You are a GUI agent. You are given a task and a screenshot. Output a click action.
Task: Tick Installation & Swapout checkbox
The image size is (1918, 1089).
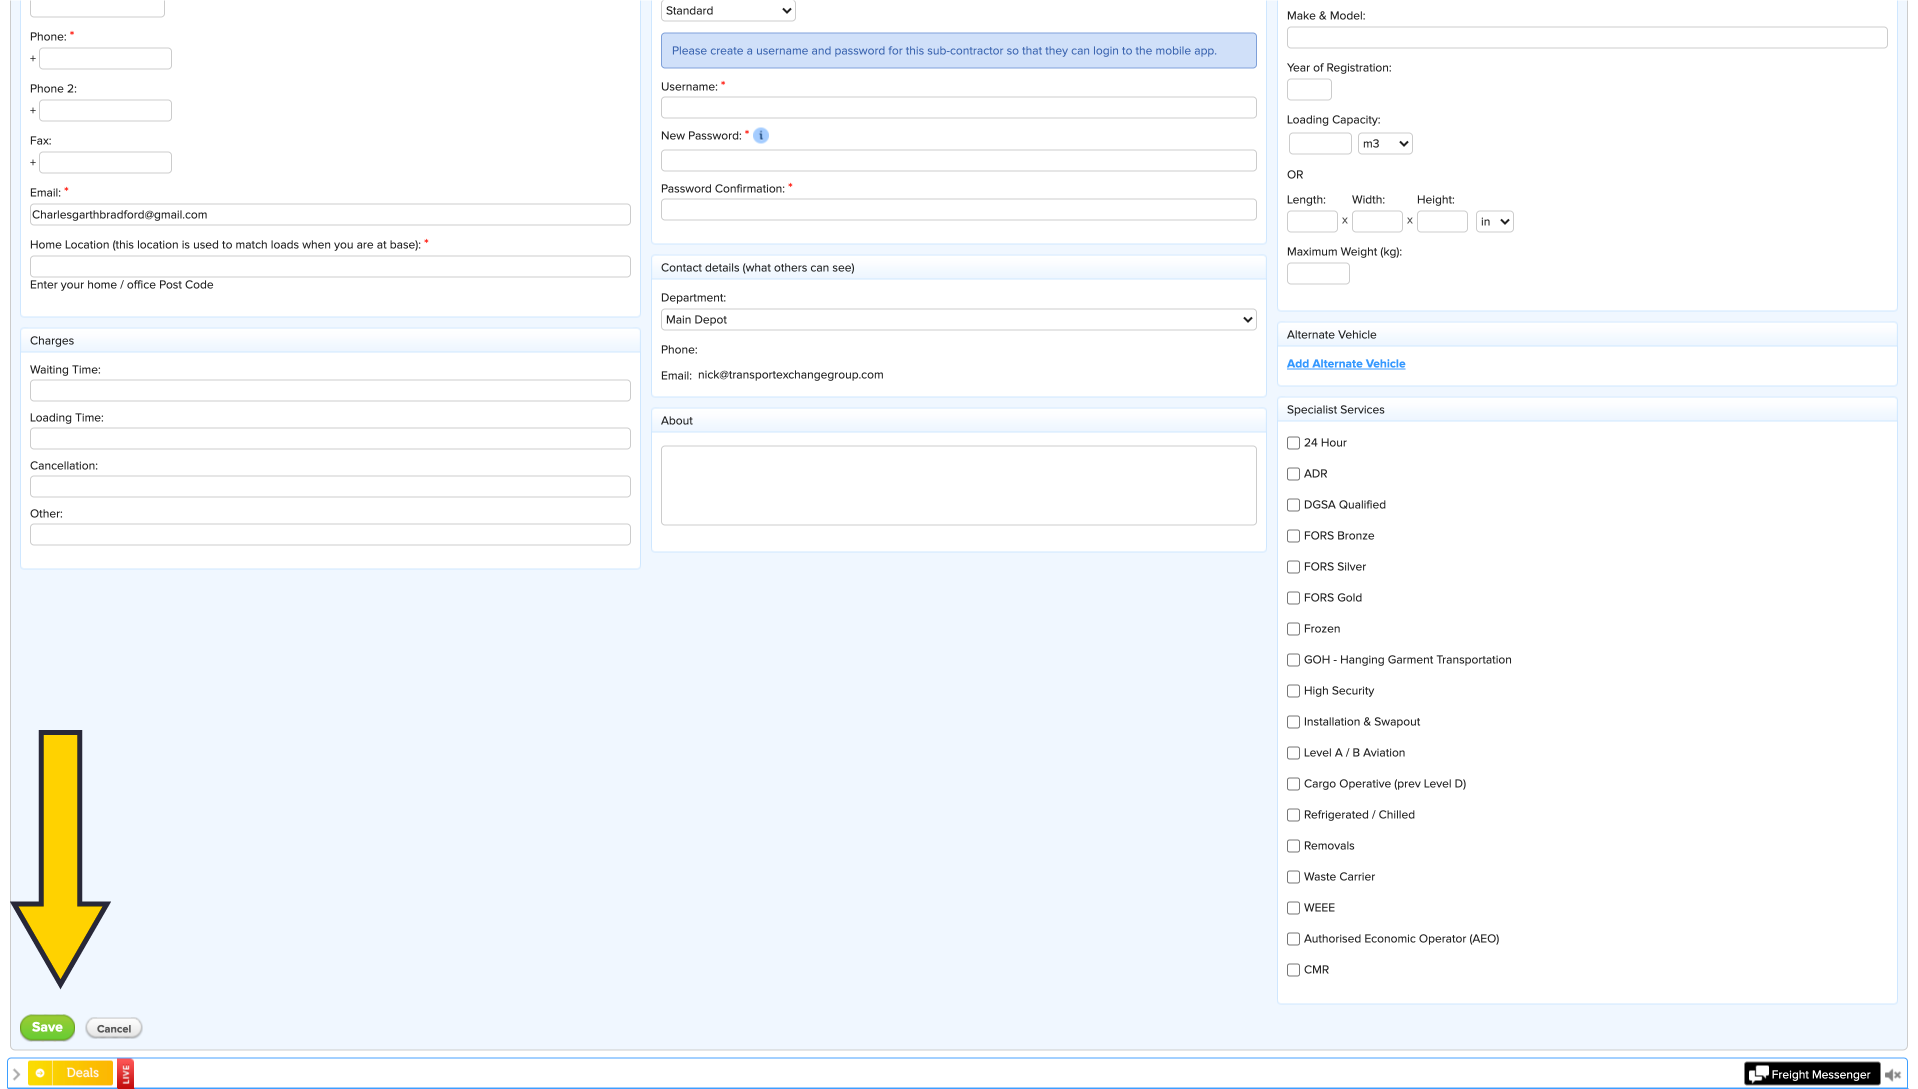click(1293, 722)
